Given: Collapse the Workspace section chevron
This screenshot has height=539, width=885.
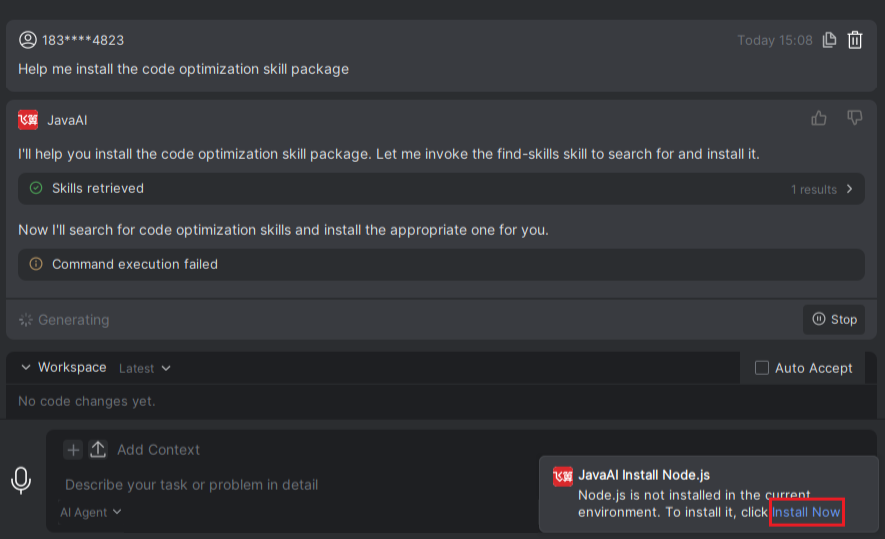Looking at the screenshot, I should click(25, 367).
